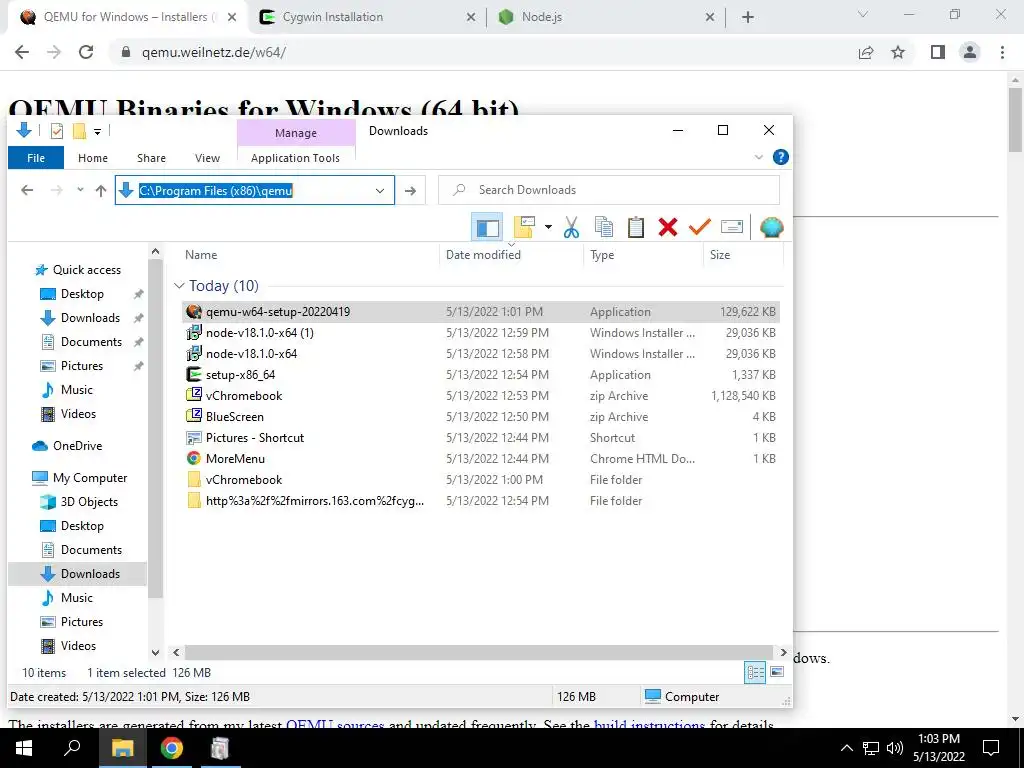Click the Cut scissors icon
Image resolution: width=1024 pixels, height=768 pixels.
[571, 227]
